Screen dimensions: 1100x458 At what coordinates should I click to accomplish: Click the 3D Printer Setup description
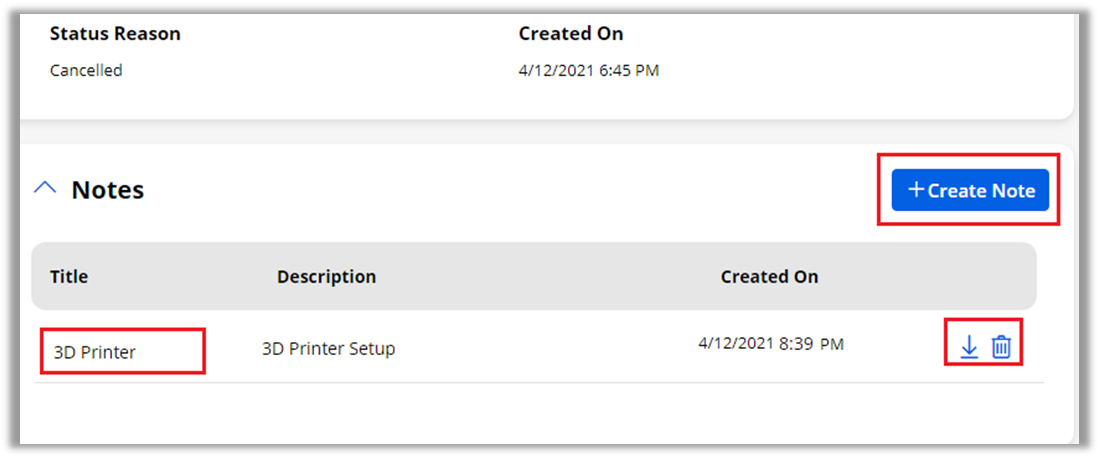coord(328,349)
